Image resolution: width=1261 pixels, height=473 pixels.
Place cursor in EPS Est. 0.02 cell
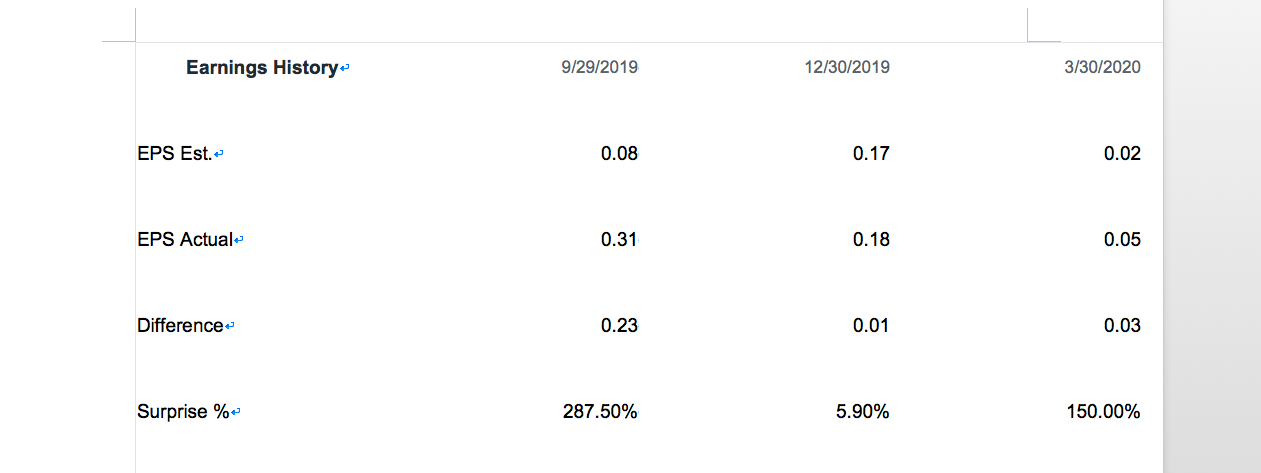coord(1122,154)
